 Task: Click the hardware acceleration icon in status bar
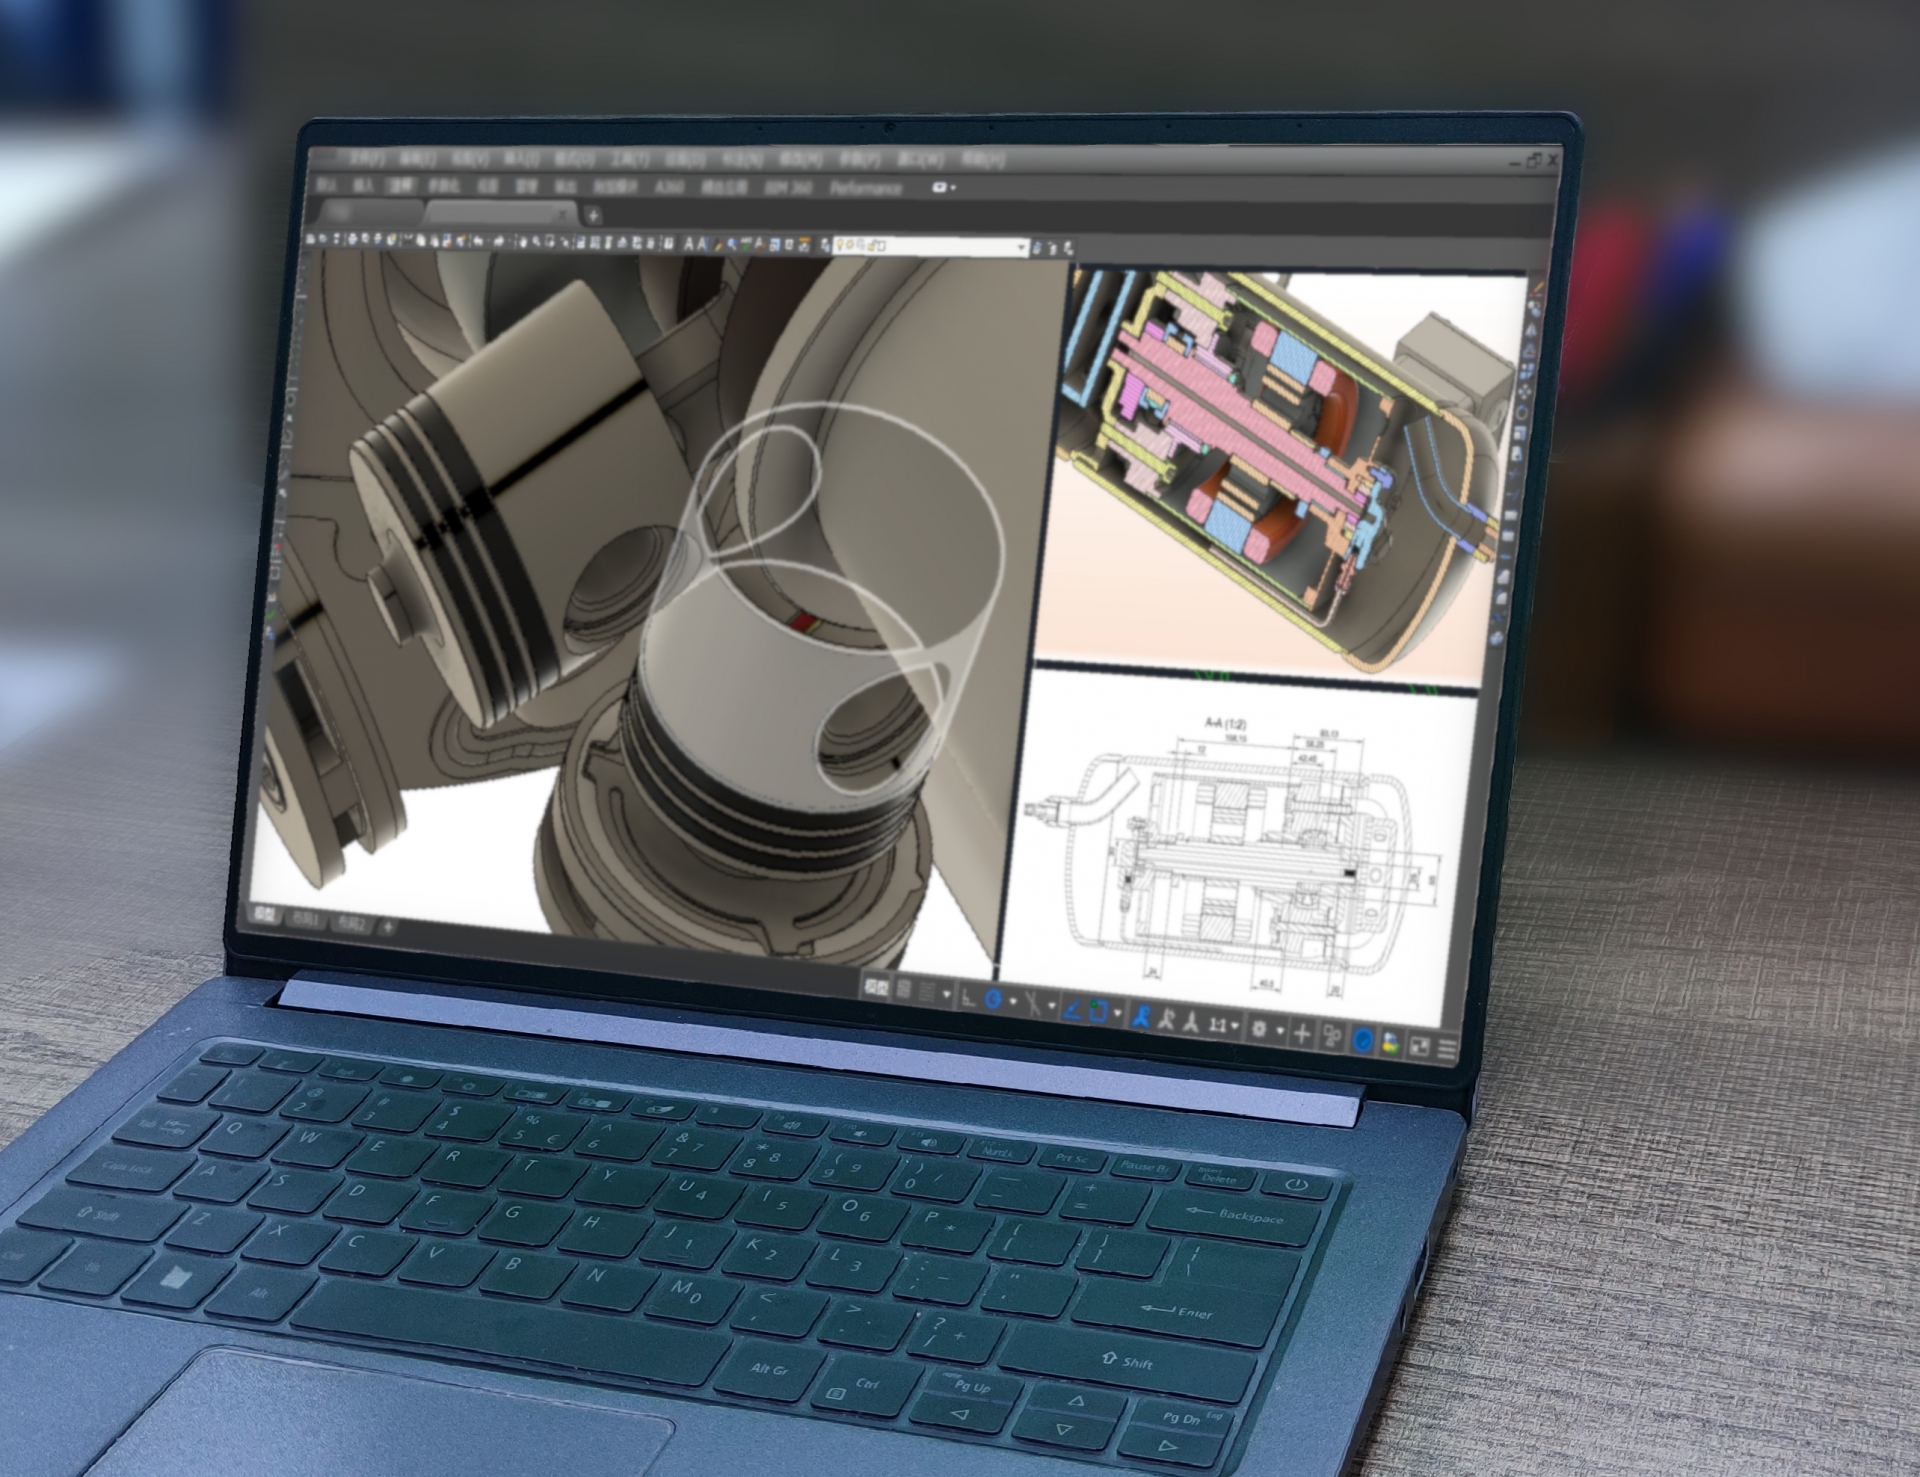(1363, 1042)
